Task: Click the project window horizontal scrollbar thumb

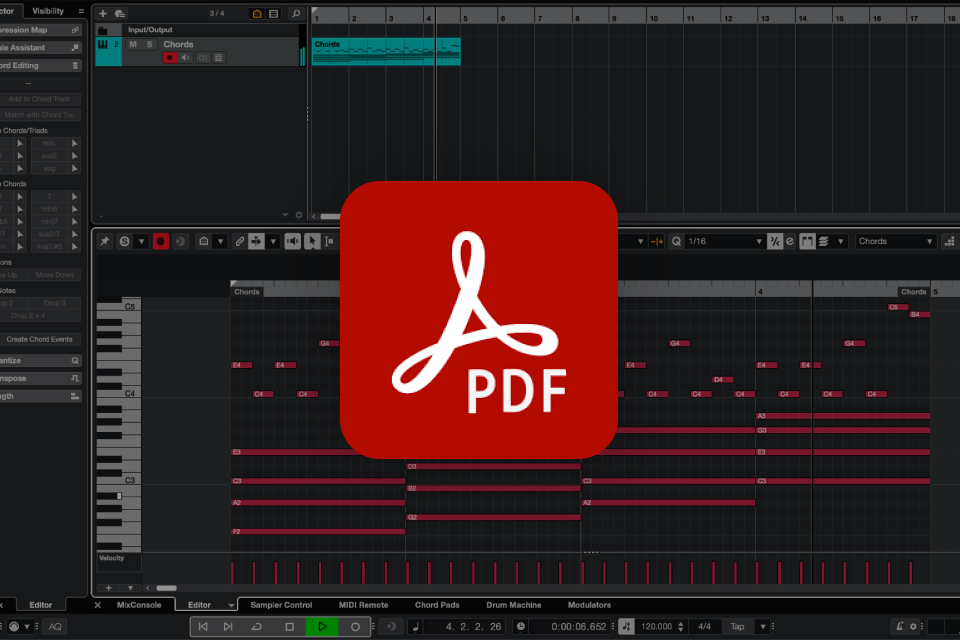Action: pyautogui.click(x=330, y=216)
